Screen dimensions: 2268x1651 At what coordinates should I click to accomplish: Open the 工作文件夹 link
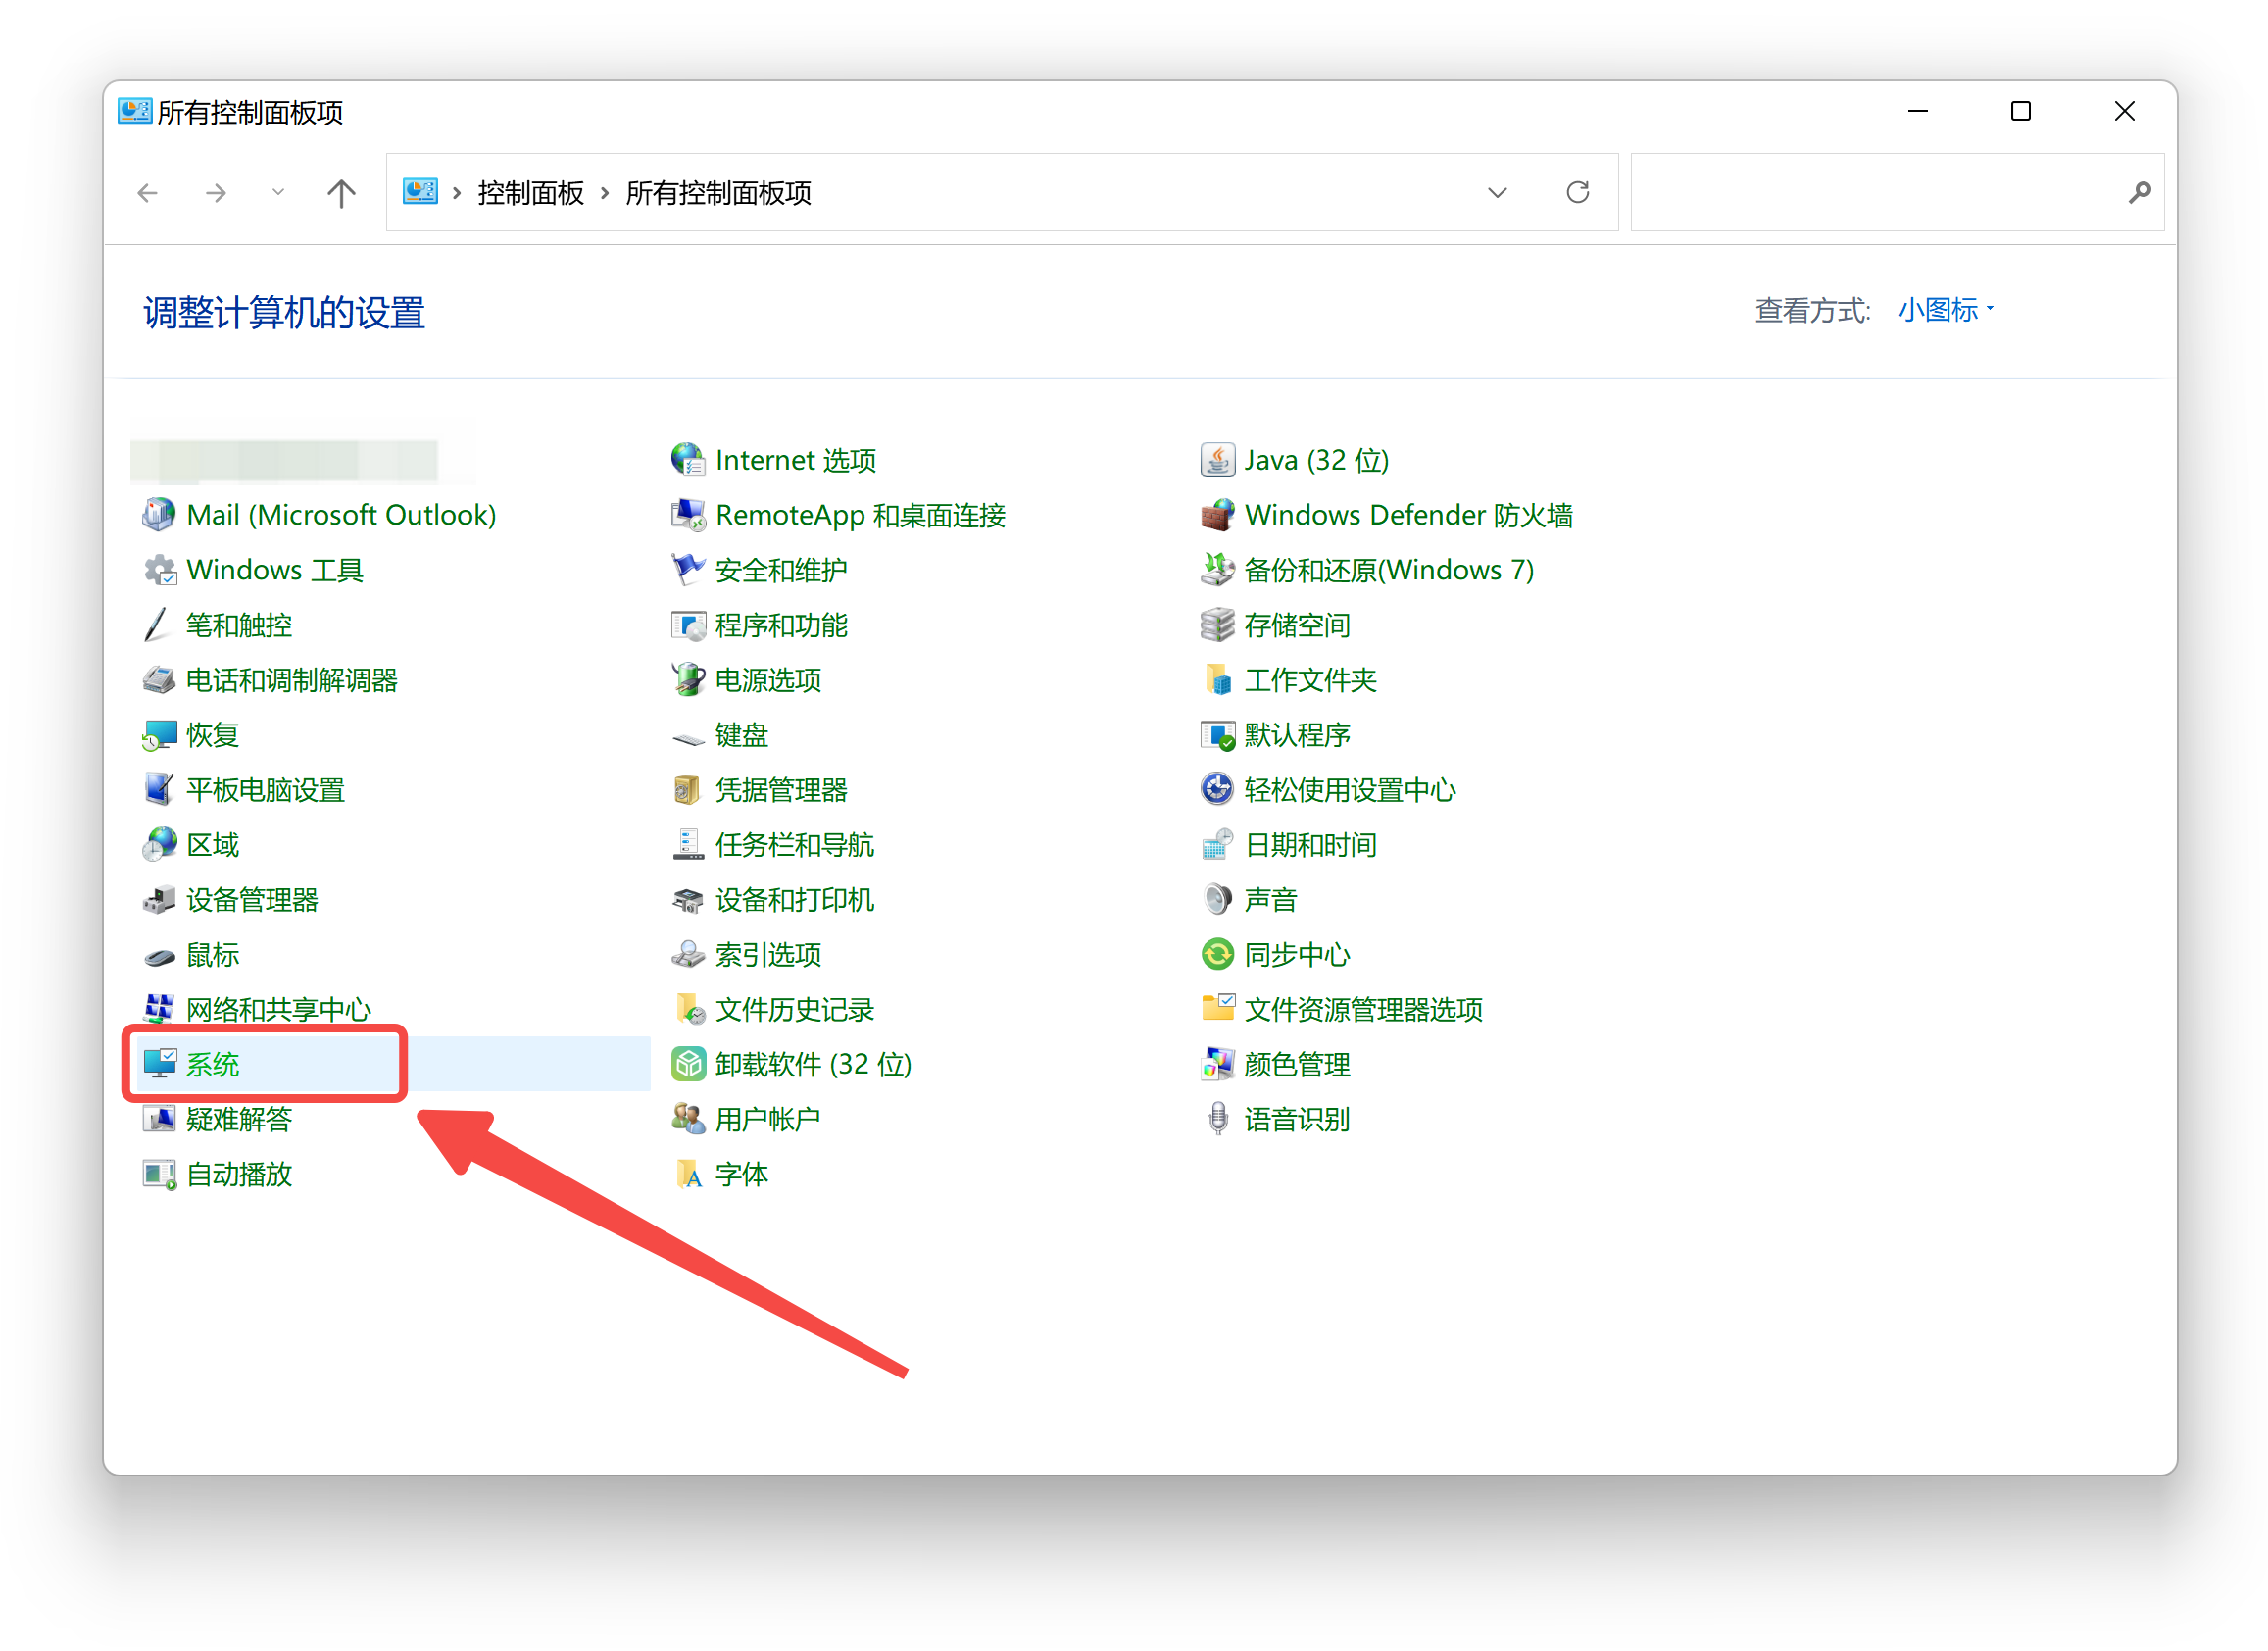pyautogui.click(x=1310, y=680)
